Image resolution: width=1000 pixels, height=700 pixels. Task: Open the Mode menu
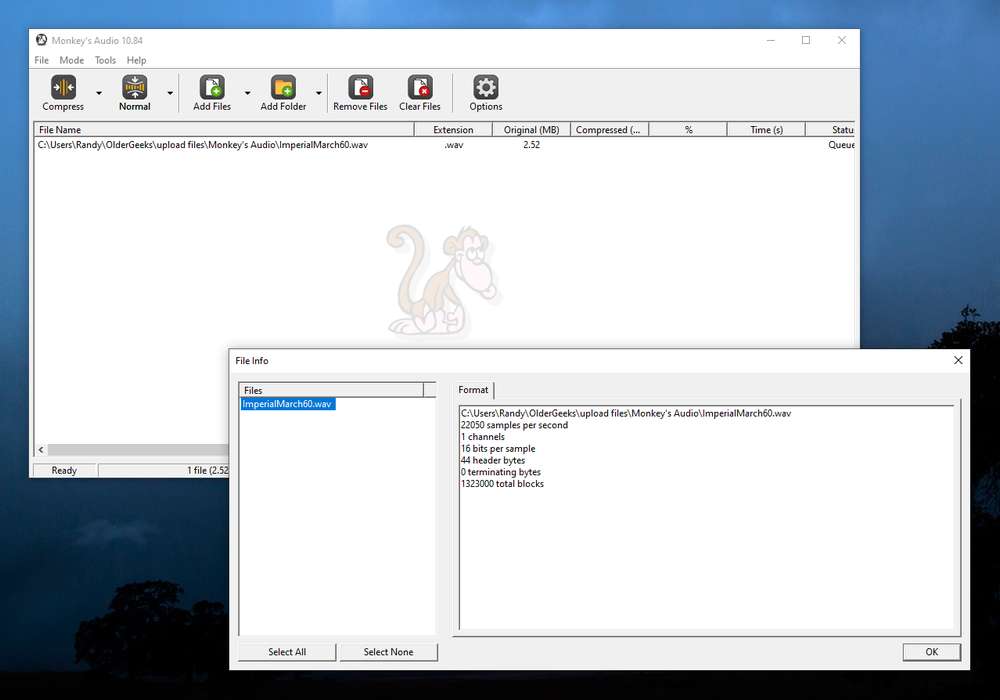[71, 60]
